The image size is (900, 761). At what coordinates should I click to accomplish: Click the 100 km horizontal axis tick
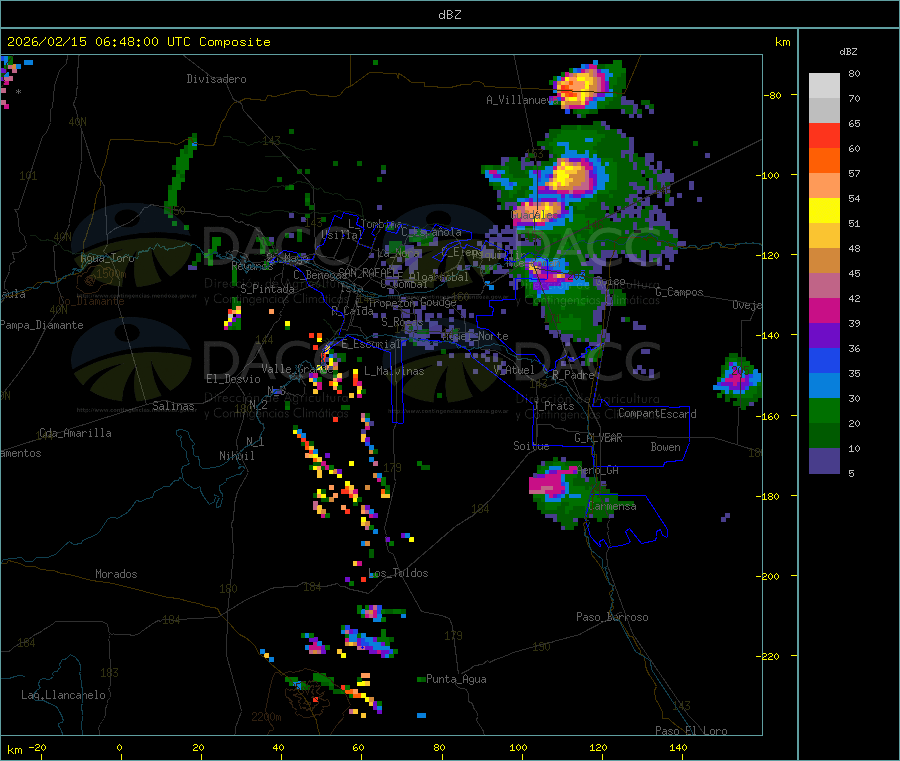click(x=518, y=747)
